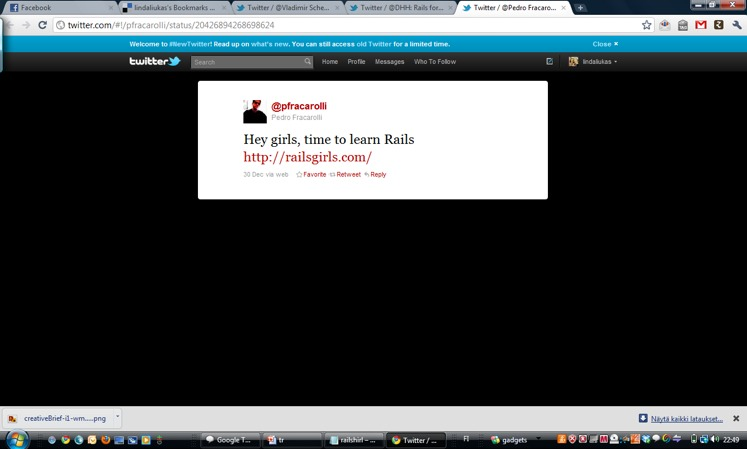
Task: Open the compose new tweet icon
Action: (x=549, y=61)
